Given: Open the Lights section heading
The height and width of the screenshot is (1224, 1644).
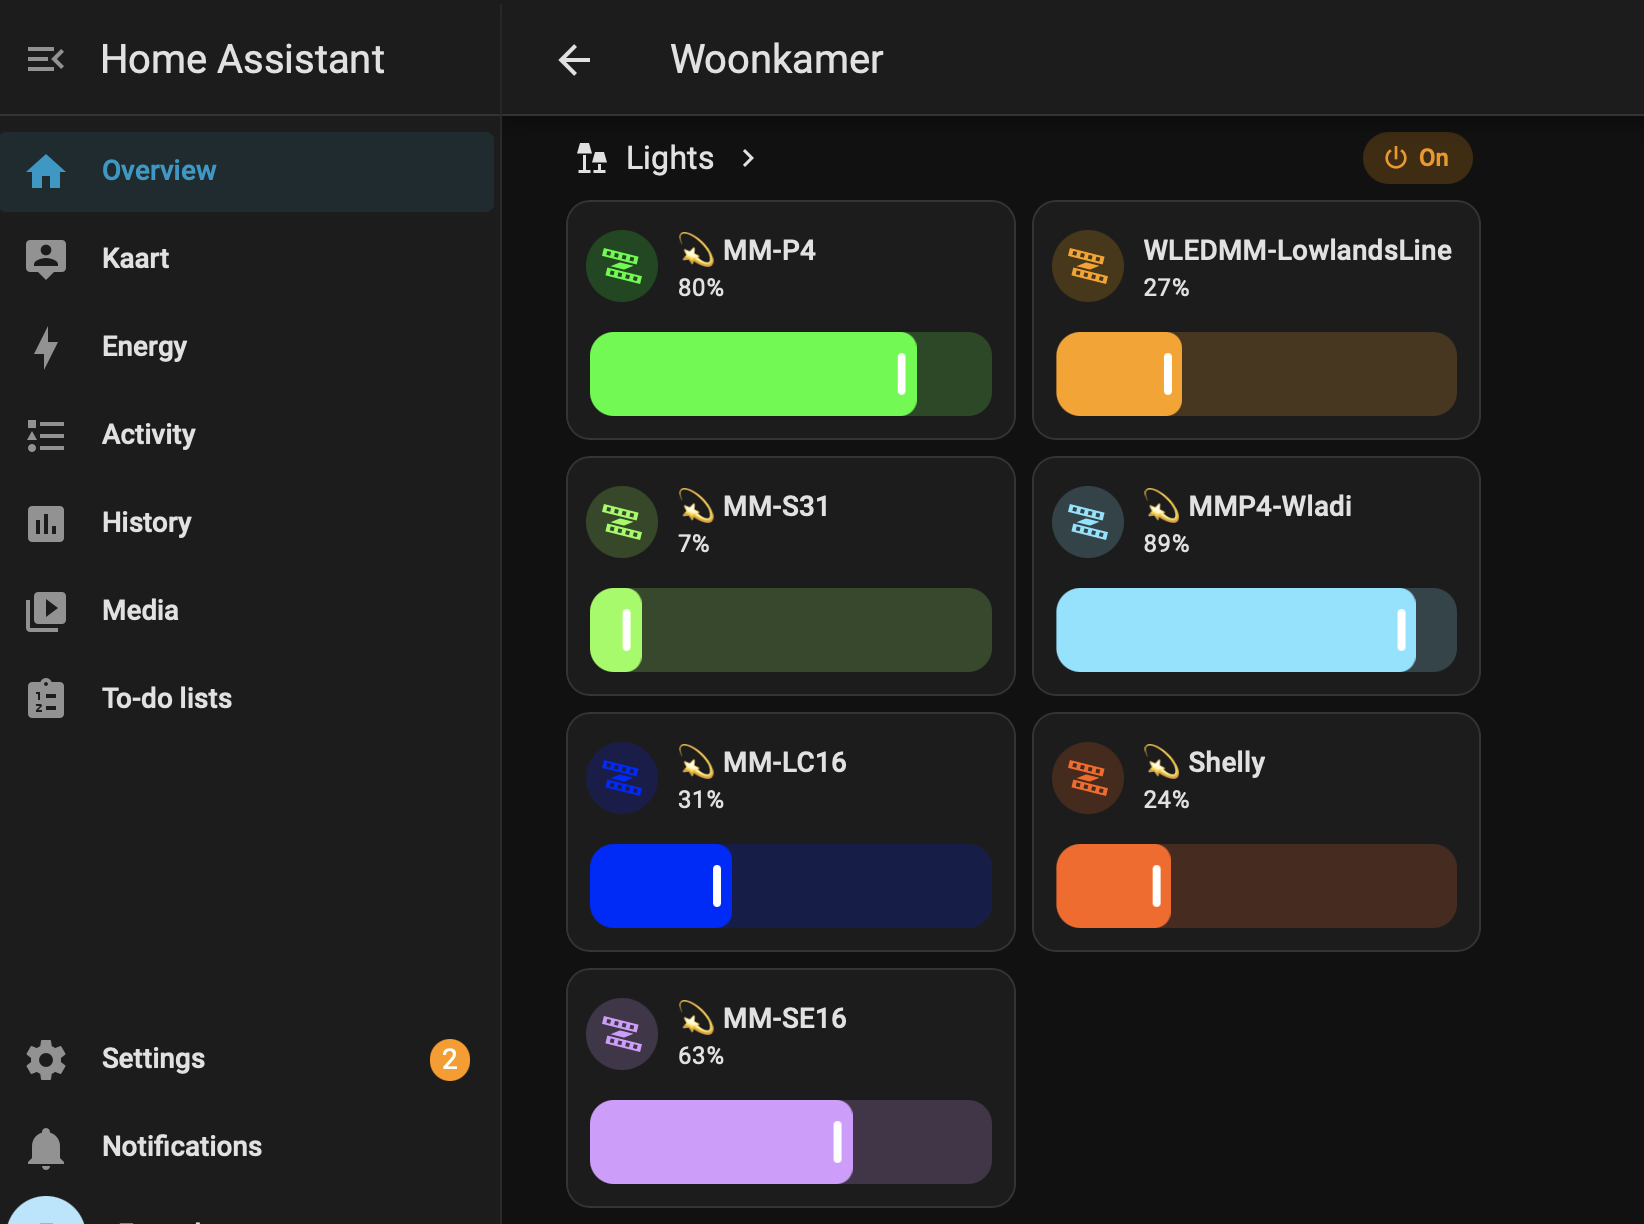Looking at the screenshot, I should [x=670, y=158].
